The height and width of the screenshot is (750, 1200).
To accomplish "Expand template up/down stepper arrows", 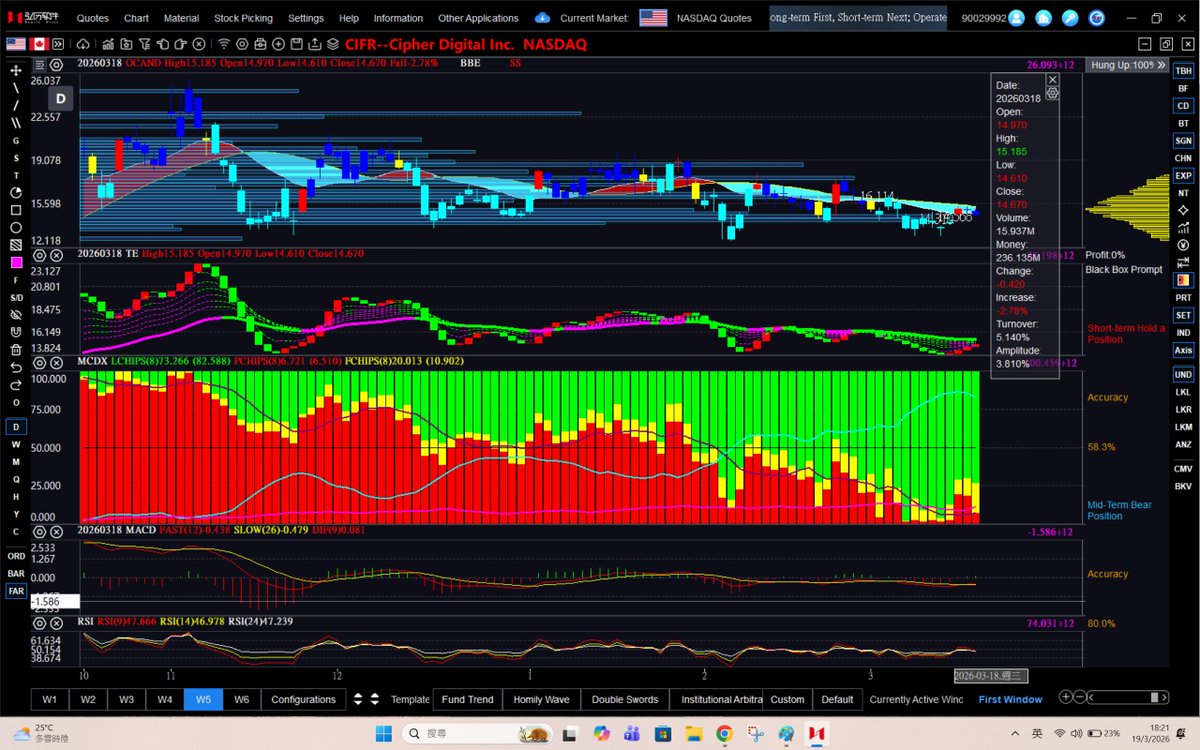I will pyautogui.click(x=368, y=699).
